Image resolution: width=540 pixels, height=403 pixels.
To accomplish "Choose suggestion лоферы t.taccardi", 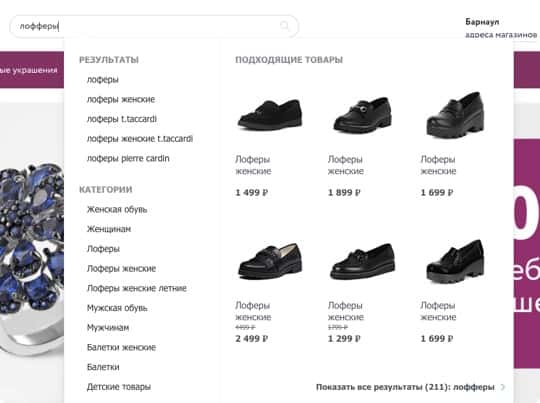I will coord(122,119).
